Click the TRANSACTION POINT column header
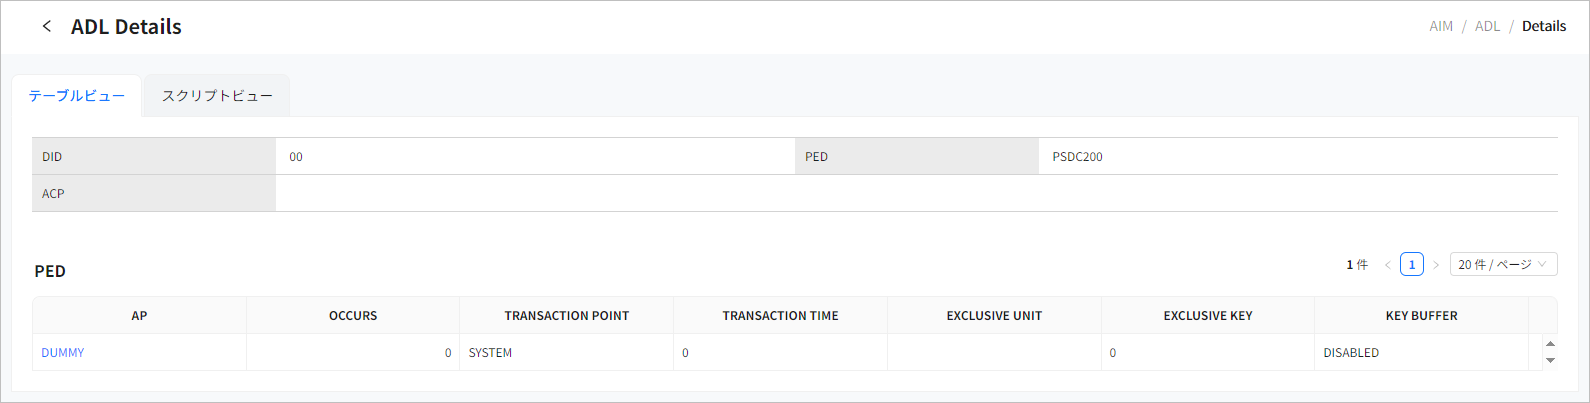1590x403 pixels. click(566, 316)
